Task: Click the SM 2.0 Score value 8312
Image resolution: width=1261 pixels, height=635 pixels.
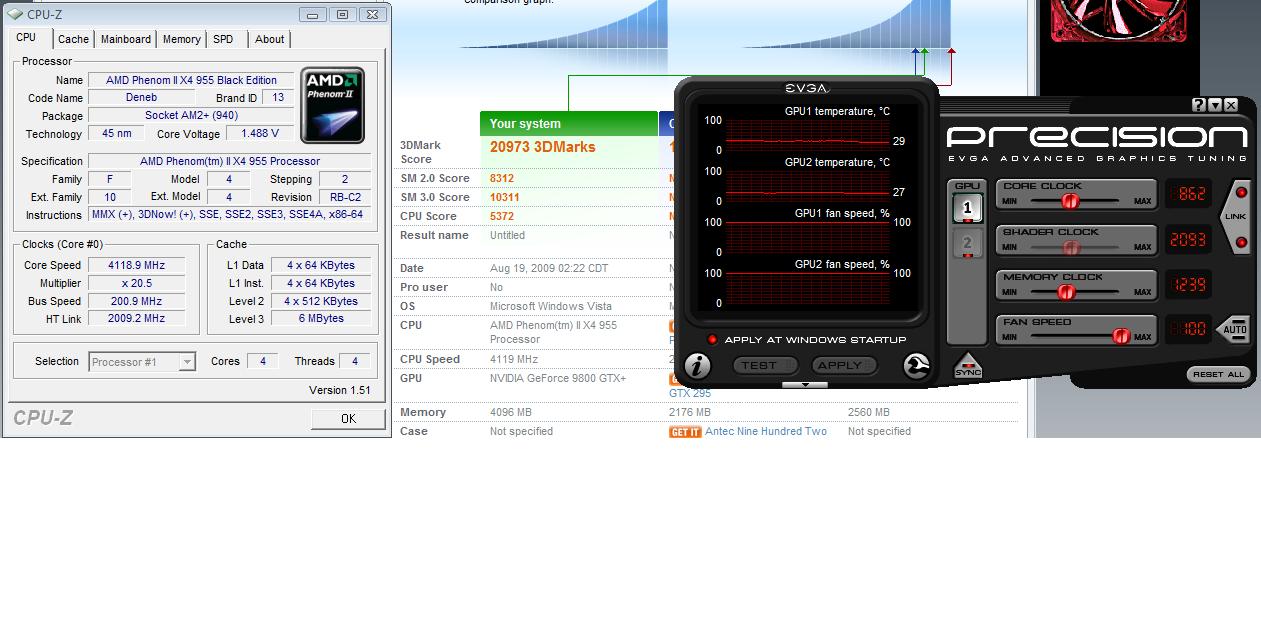Action: 502,178
